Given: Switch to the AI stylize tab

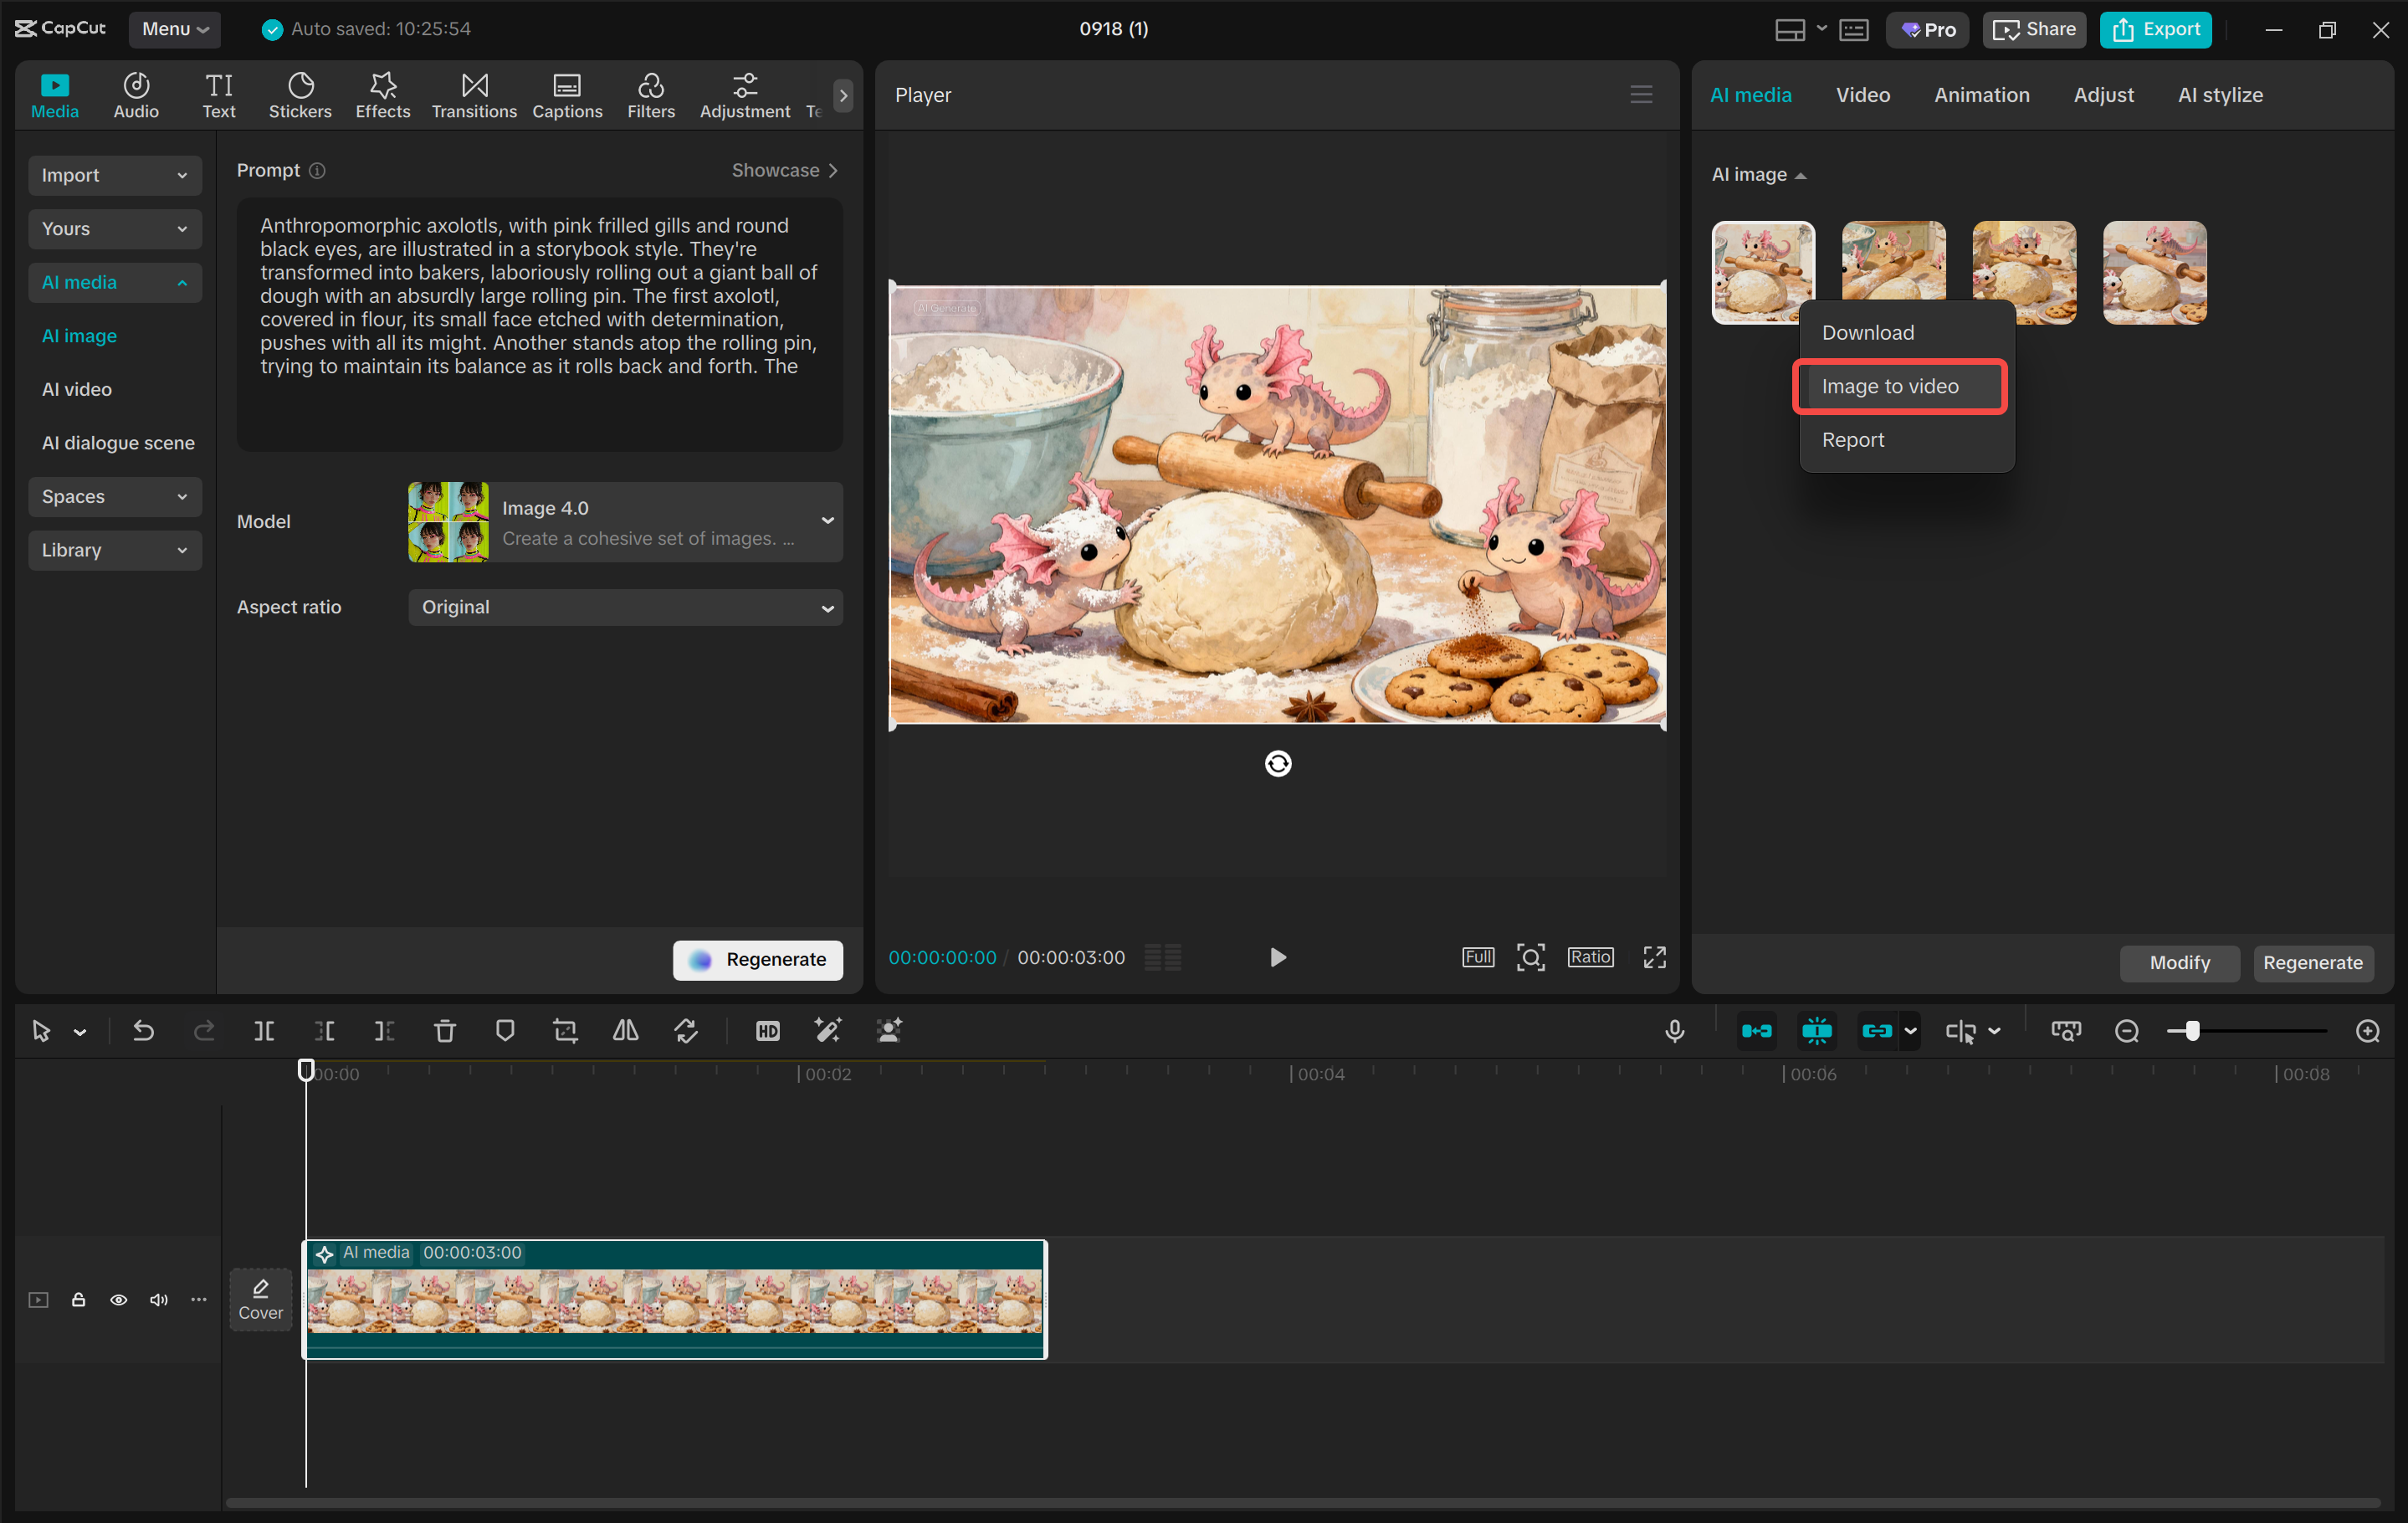Looking at the screenshot, I should [2220, 94].
